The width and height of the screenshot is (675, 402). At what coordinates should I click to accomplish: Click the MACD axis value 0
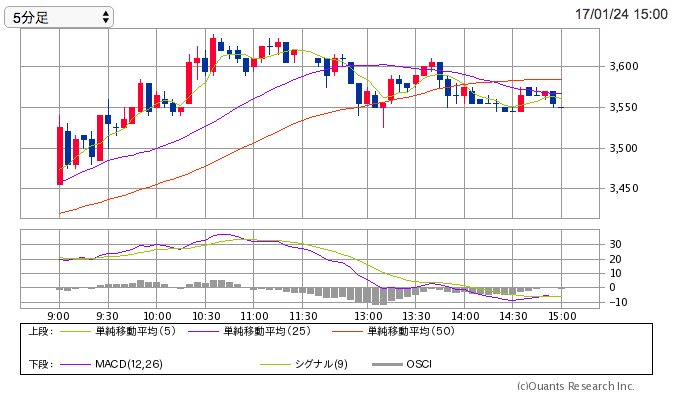(x=612, y=288)
